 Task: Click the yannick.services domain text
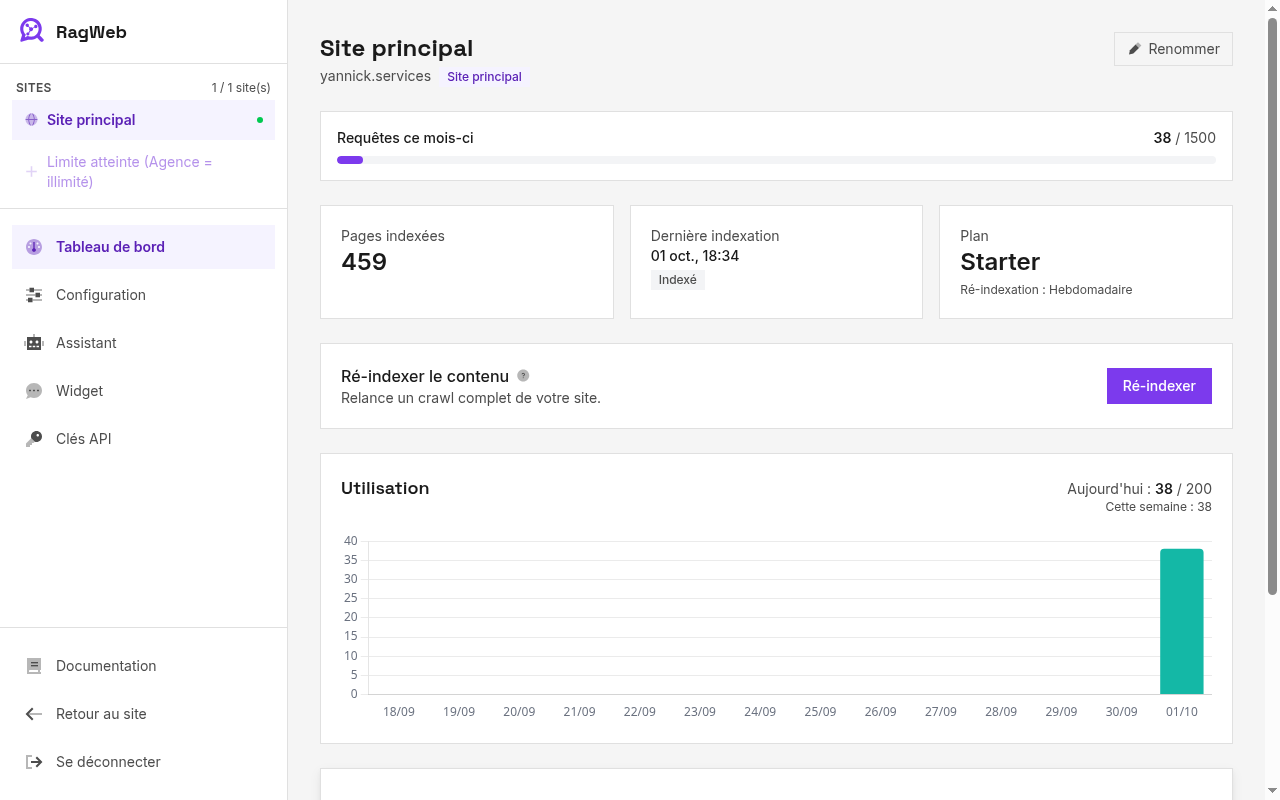pyautogui.click(x=375, y=76)
